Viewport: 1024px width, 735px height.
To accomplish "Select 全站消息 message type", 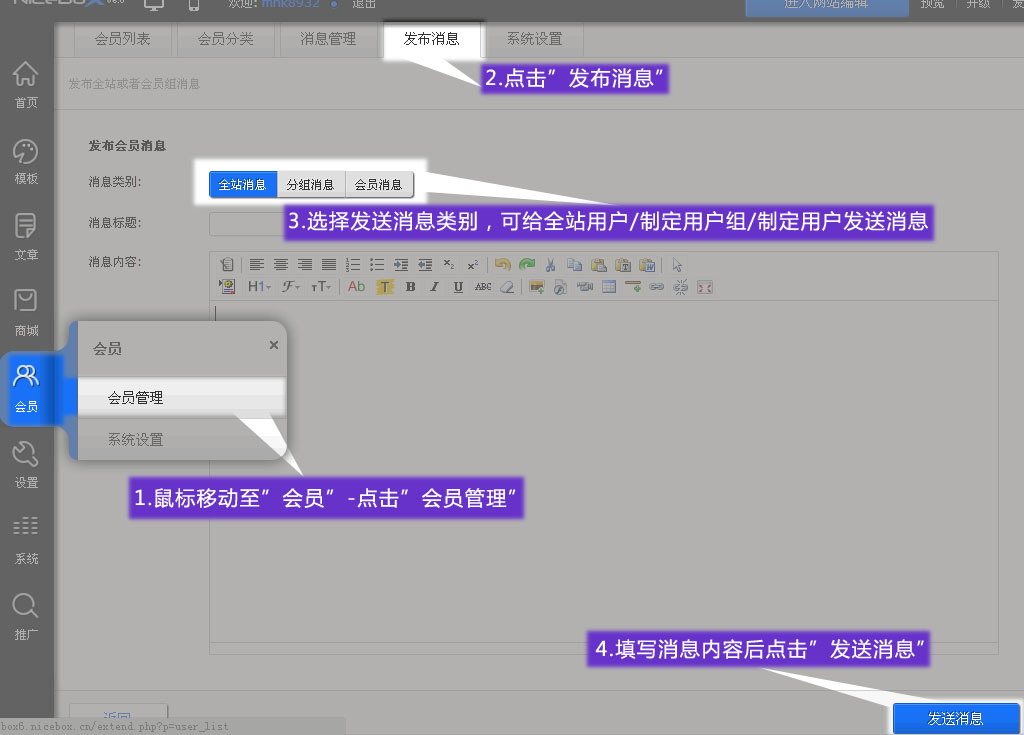I will 242,185.
